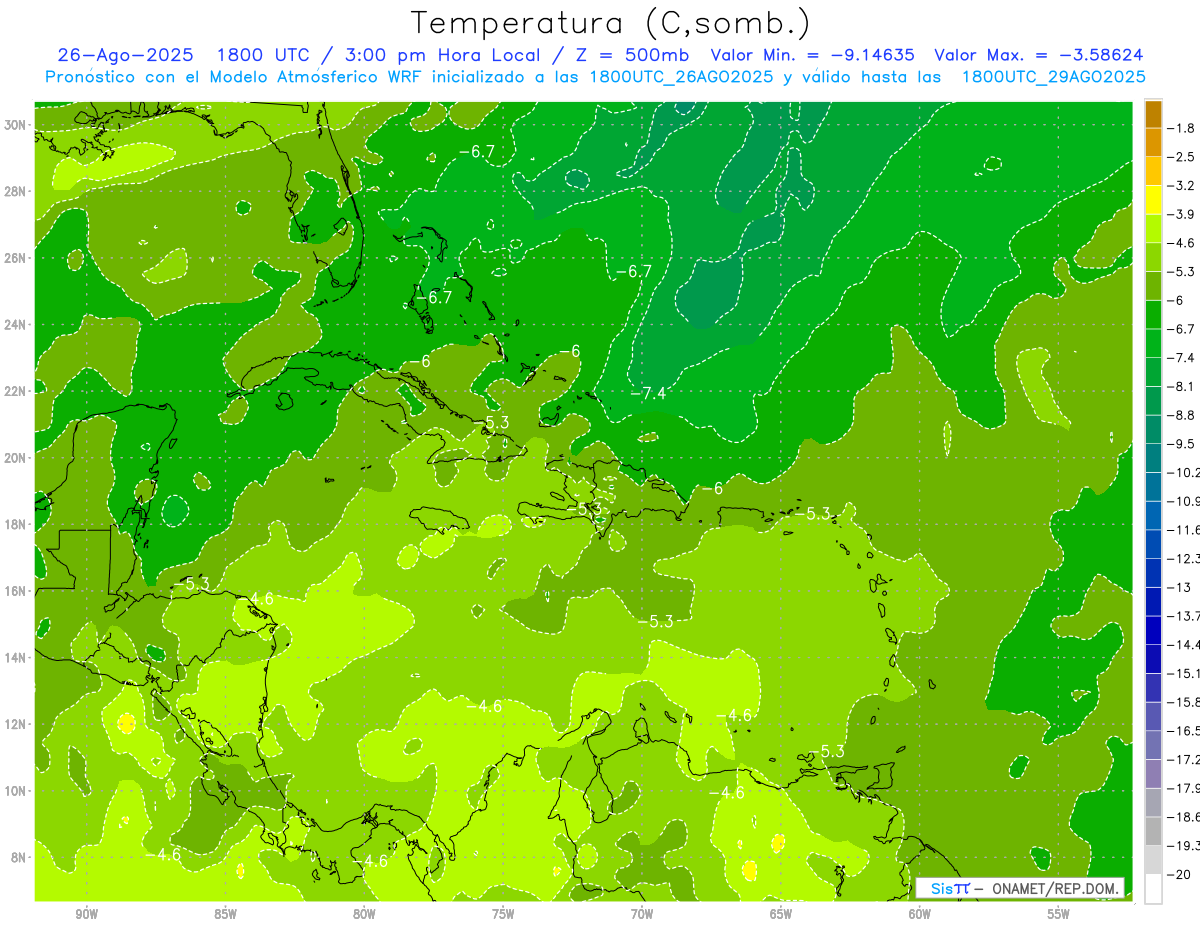Click the 20N latitude axis label
This screenshot has height=927, width=1200.
coord(17,458)
